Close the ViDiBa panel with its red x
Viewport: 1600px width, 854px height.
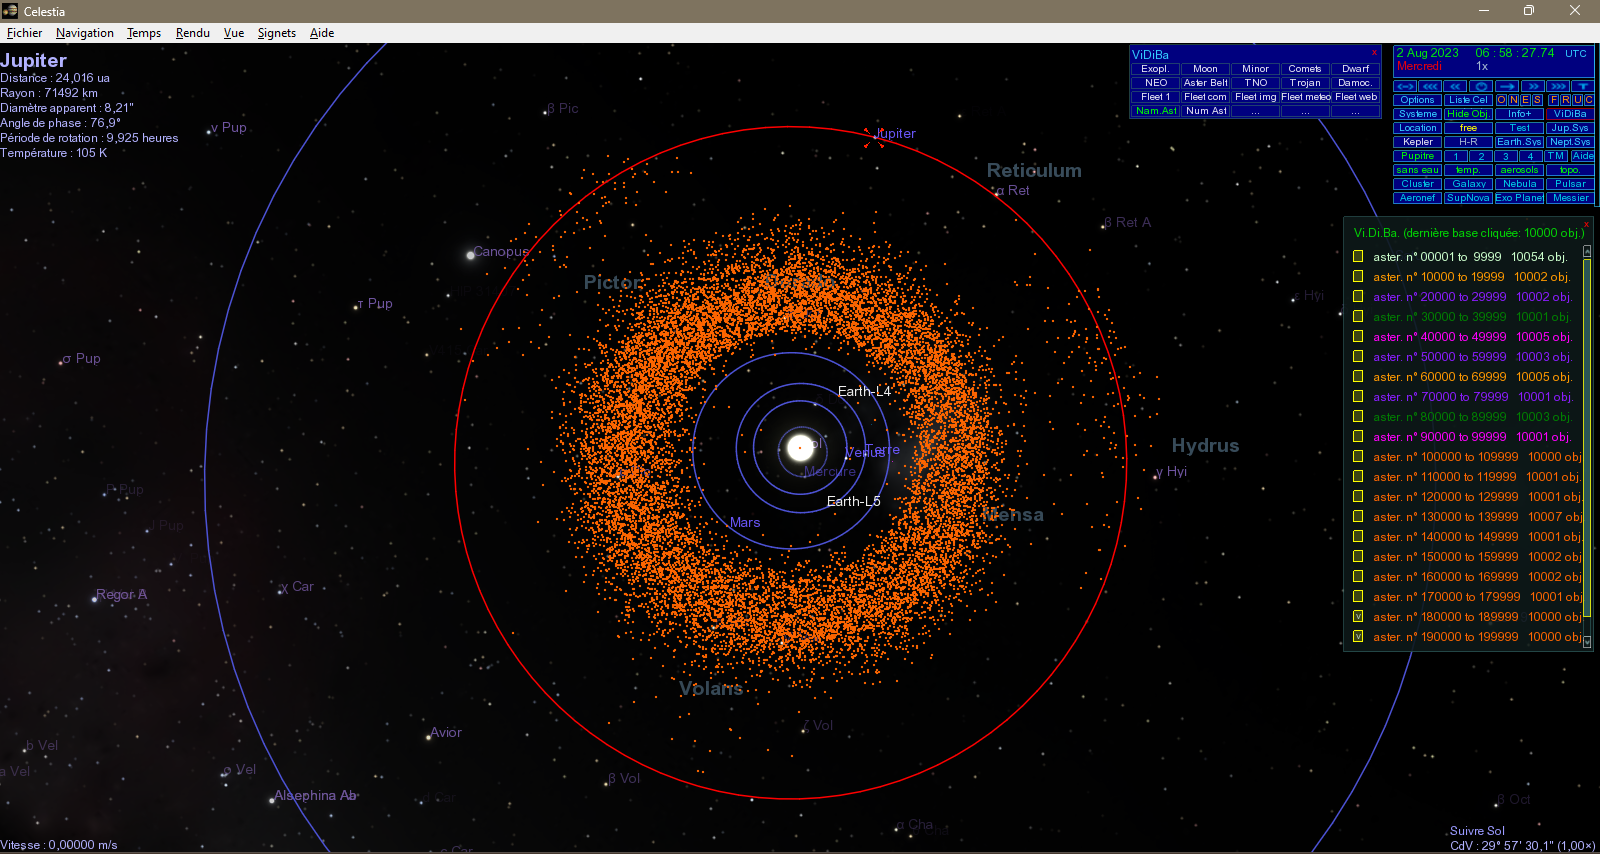click(1374, 52)
